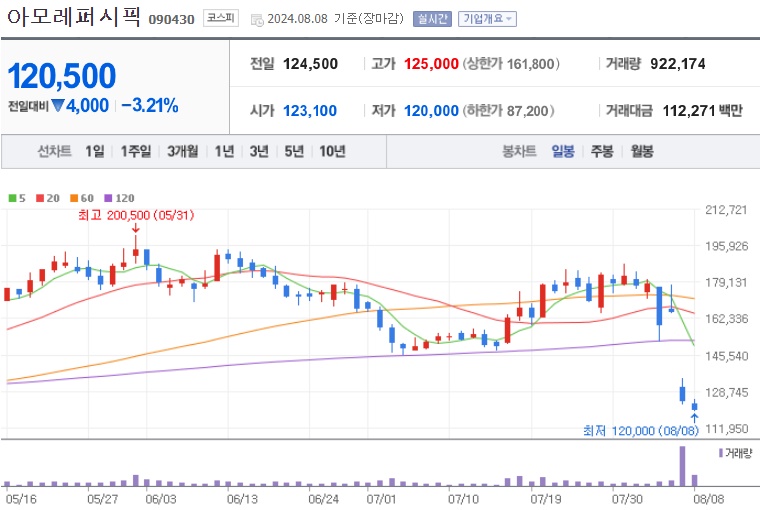Click the tallest volume bar near 08/08

click(x=682, y=466)
